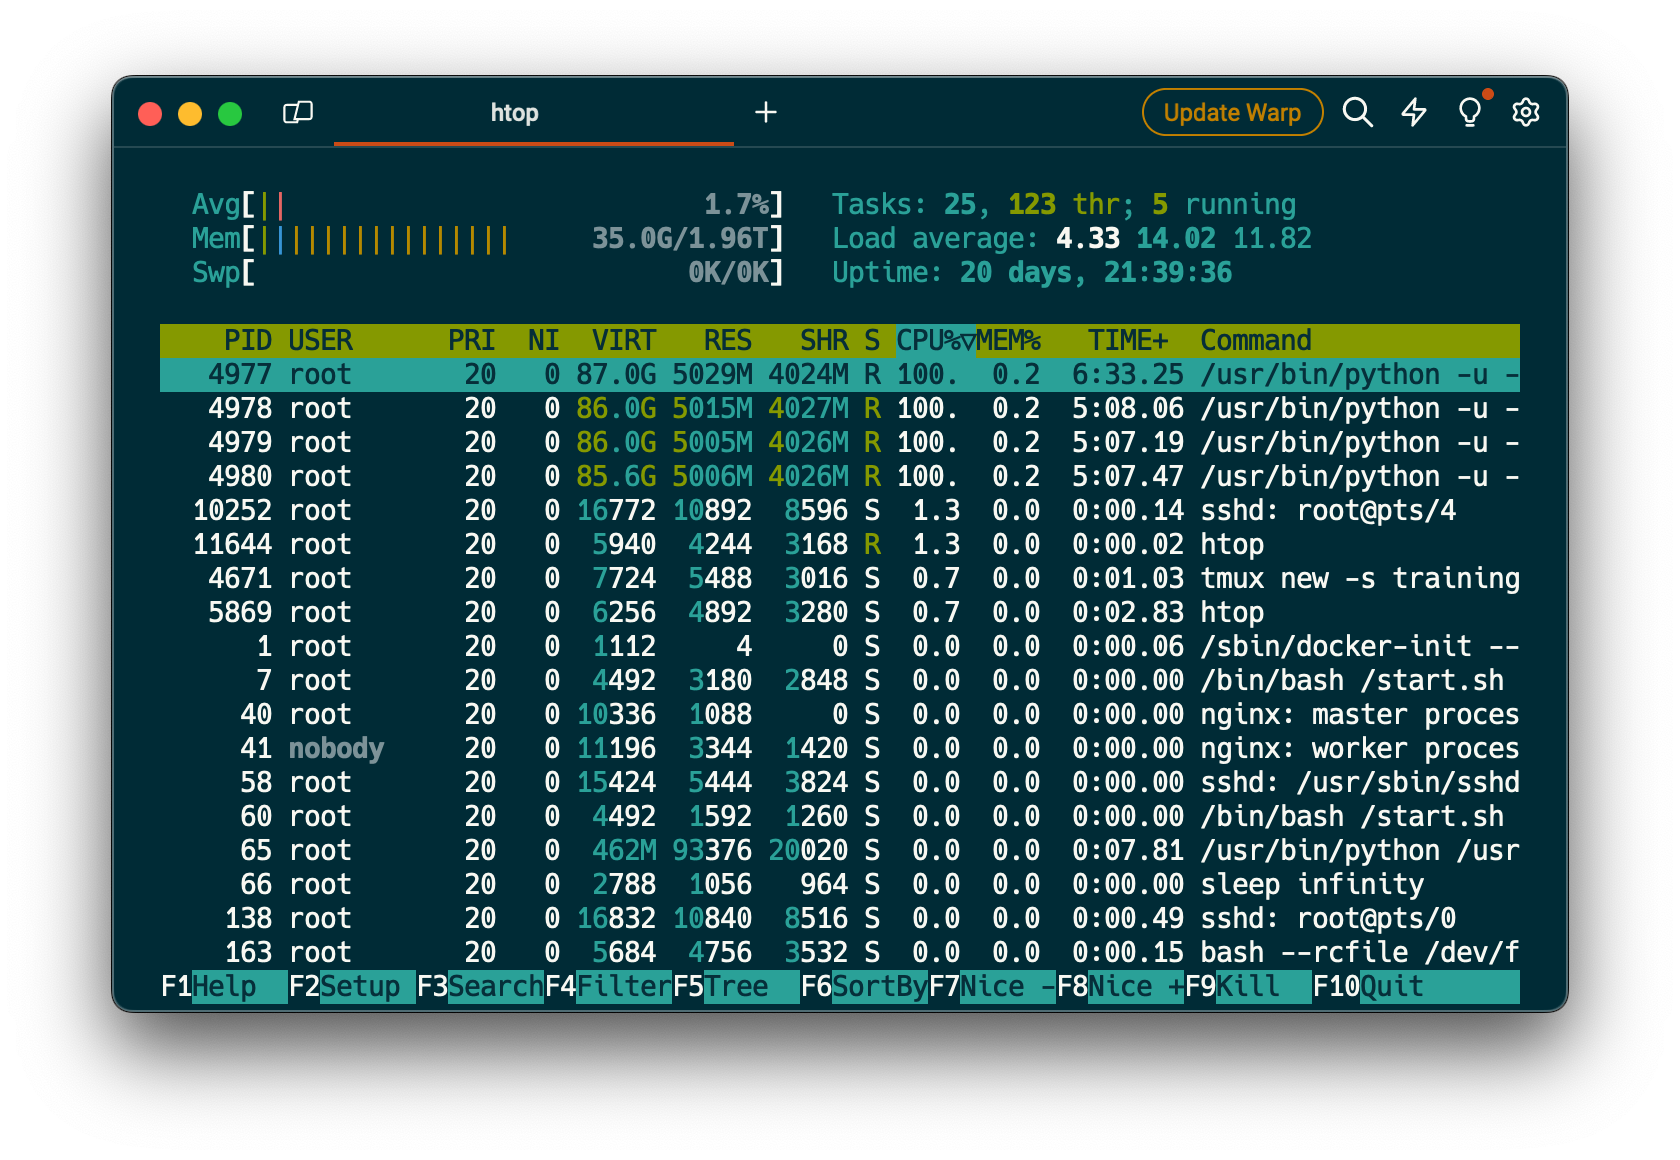Click the bookmark icon beside the traffic lights
The image size is (1680, 1160).
pos(299,112)
